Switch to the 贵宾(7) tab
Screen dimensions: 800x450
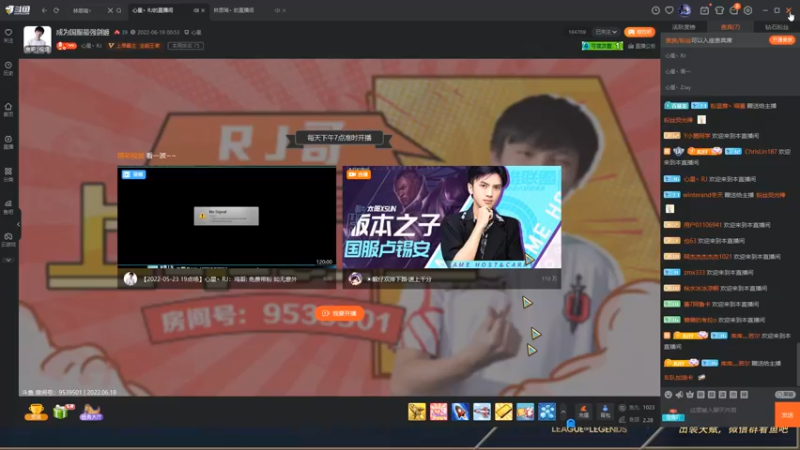[x=730, y=27]
